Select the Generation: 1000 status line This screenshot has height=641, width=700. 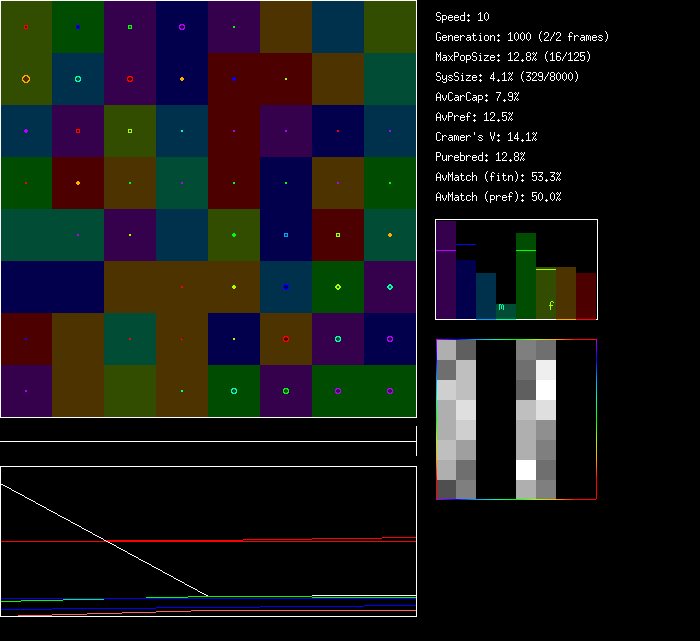click(521, 37)
